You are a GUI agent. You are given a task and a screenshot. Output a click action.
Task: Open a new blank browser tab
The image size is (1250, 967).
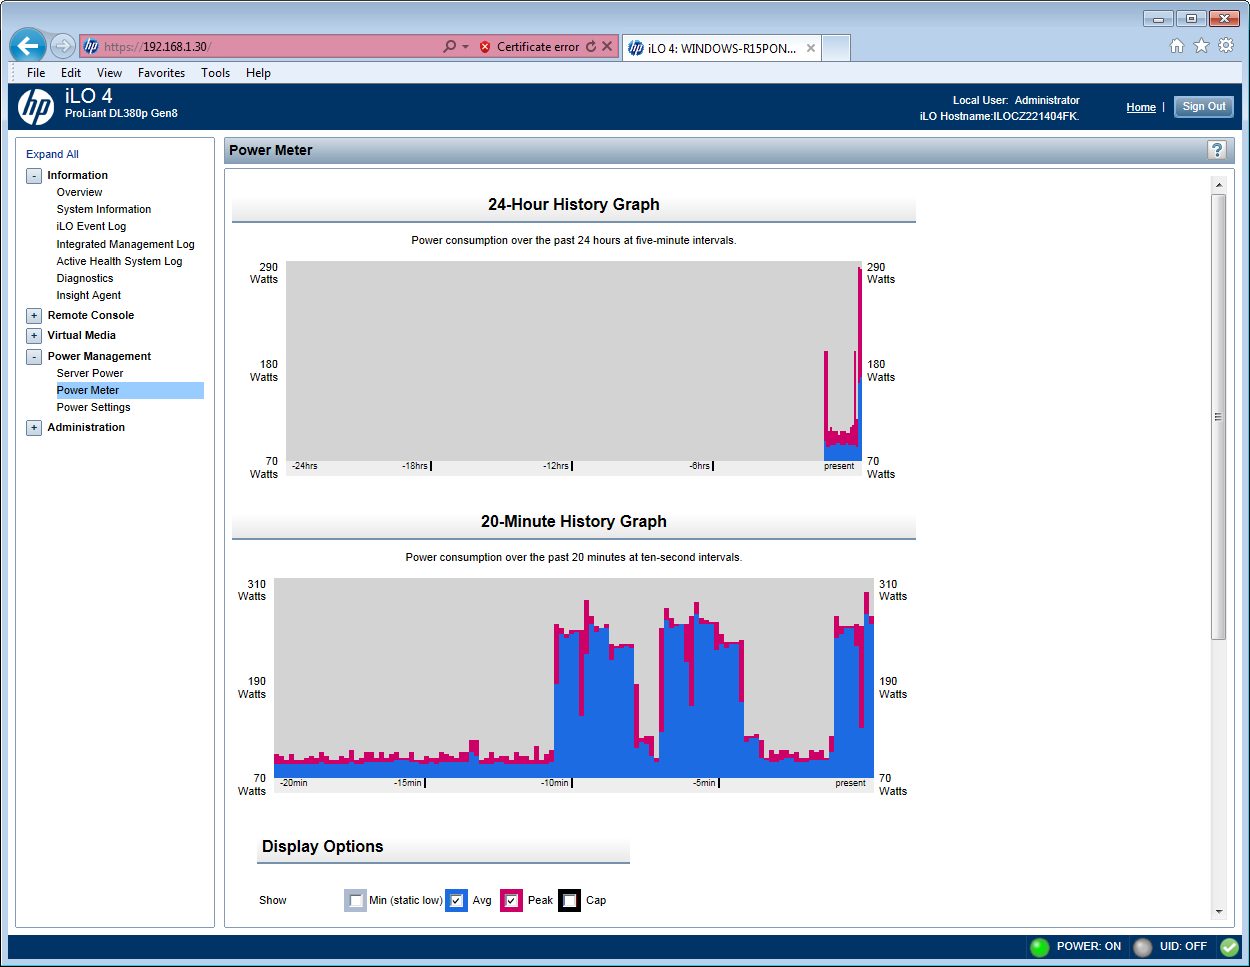[836, 47]
